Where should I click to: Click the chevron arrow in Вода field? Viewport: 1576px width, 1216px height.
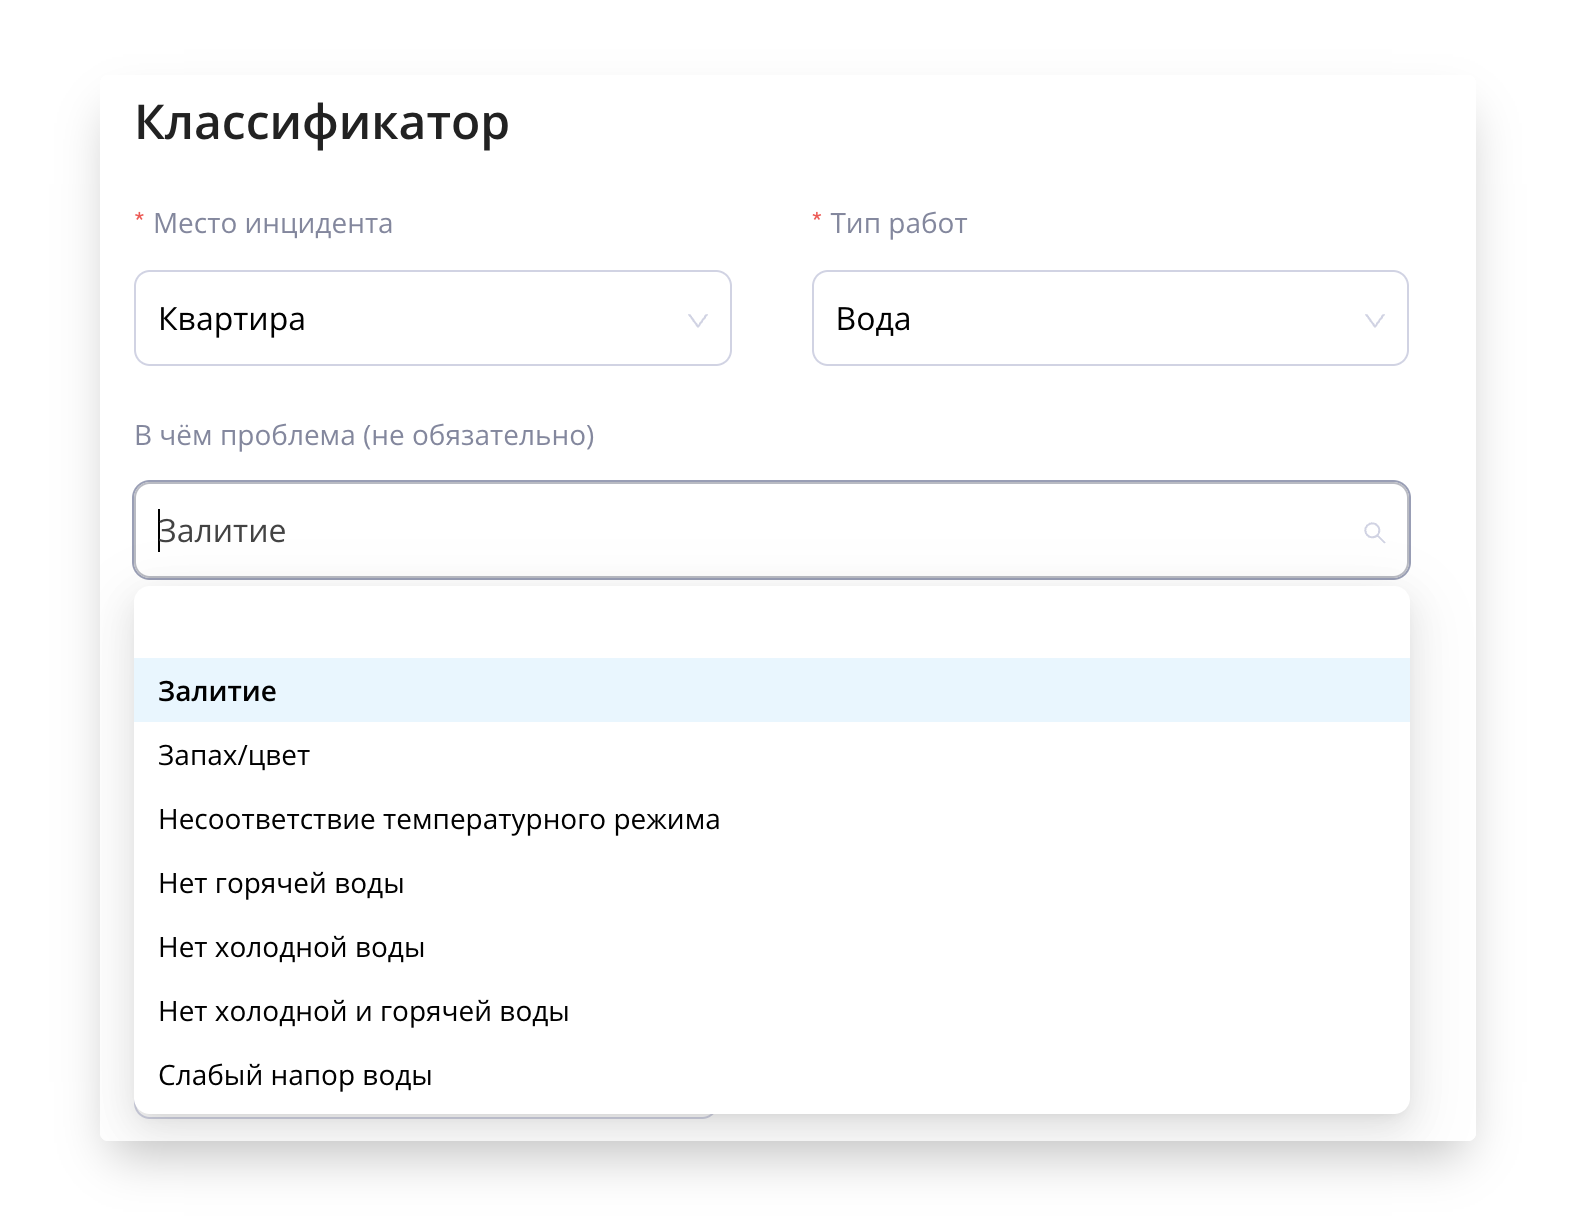pyautogui.click(x=1375, y=321)
